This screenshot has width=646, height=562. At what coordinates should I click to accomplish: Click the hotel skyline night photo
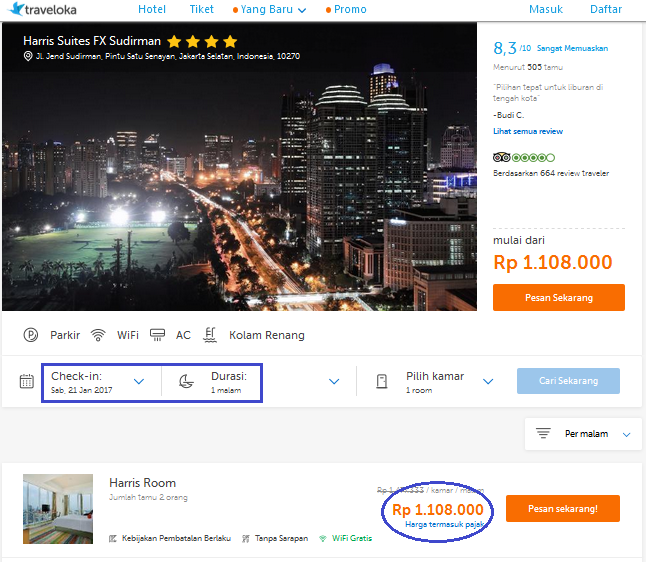[x=239, y=166]
